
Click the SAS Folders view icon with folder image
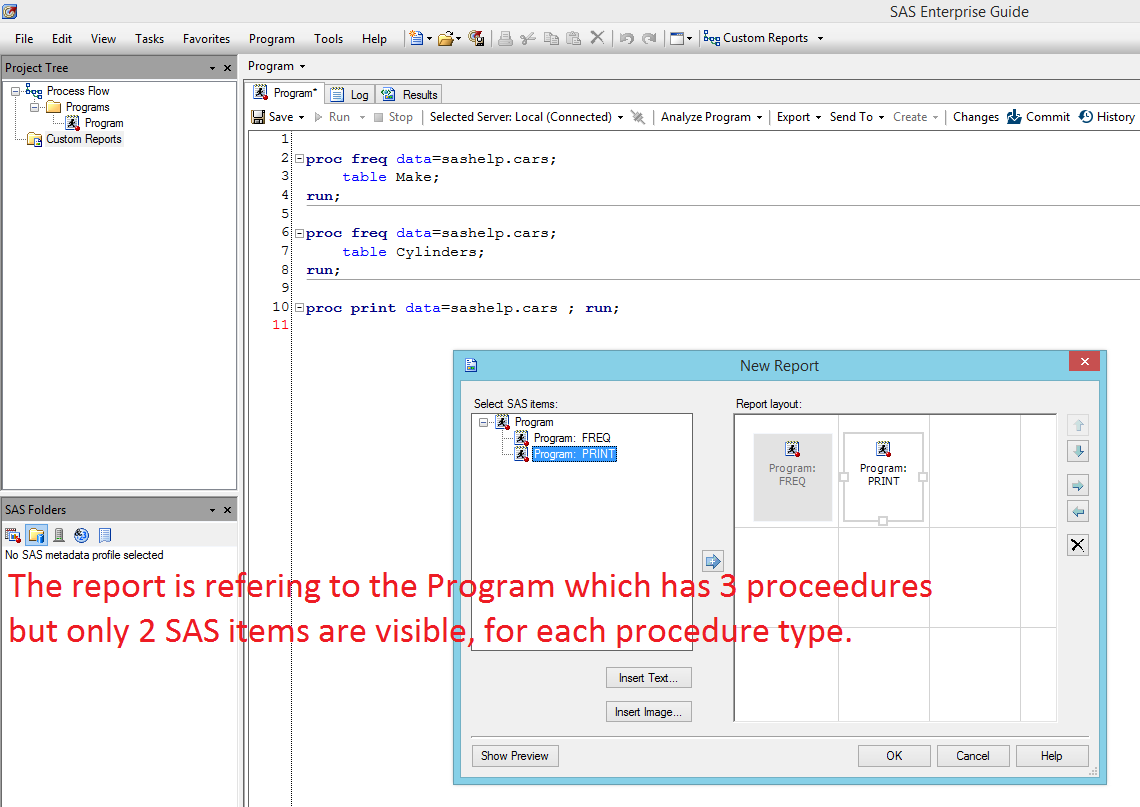[37, 535]
